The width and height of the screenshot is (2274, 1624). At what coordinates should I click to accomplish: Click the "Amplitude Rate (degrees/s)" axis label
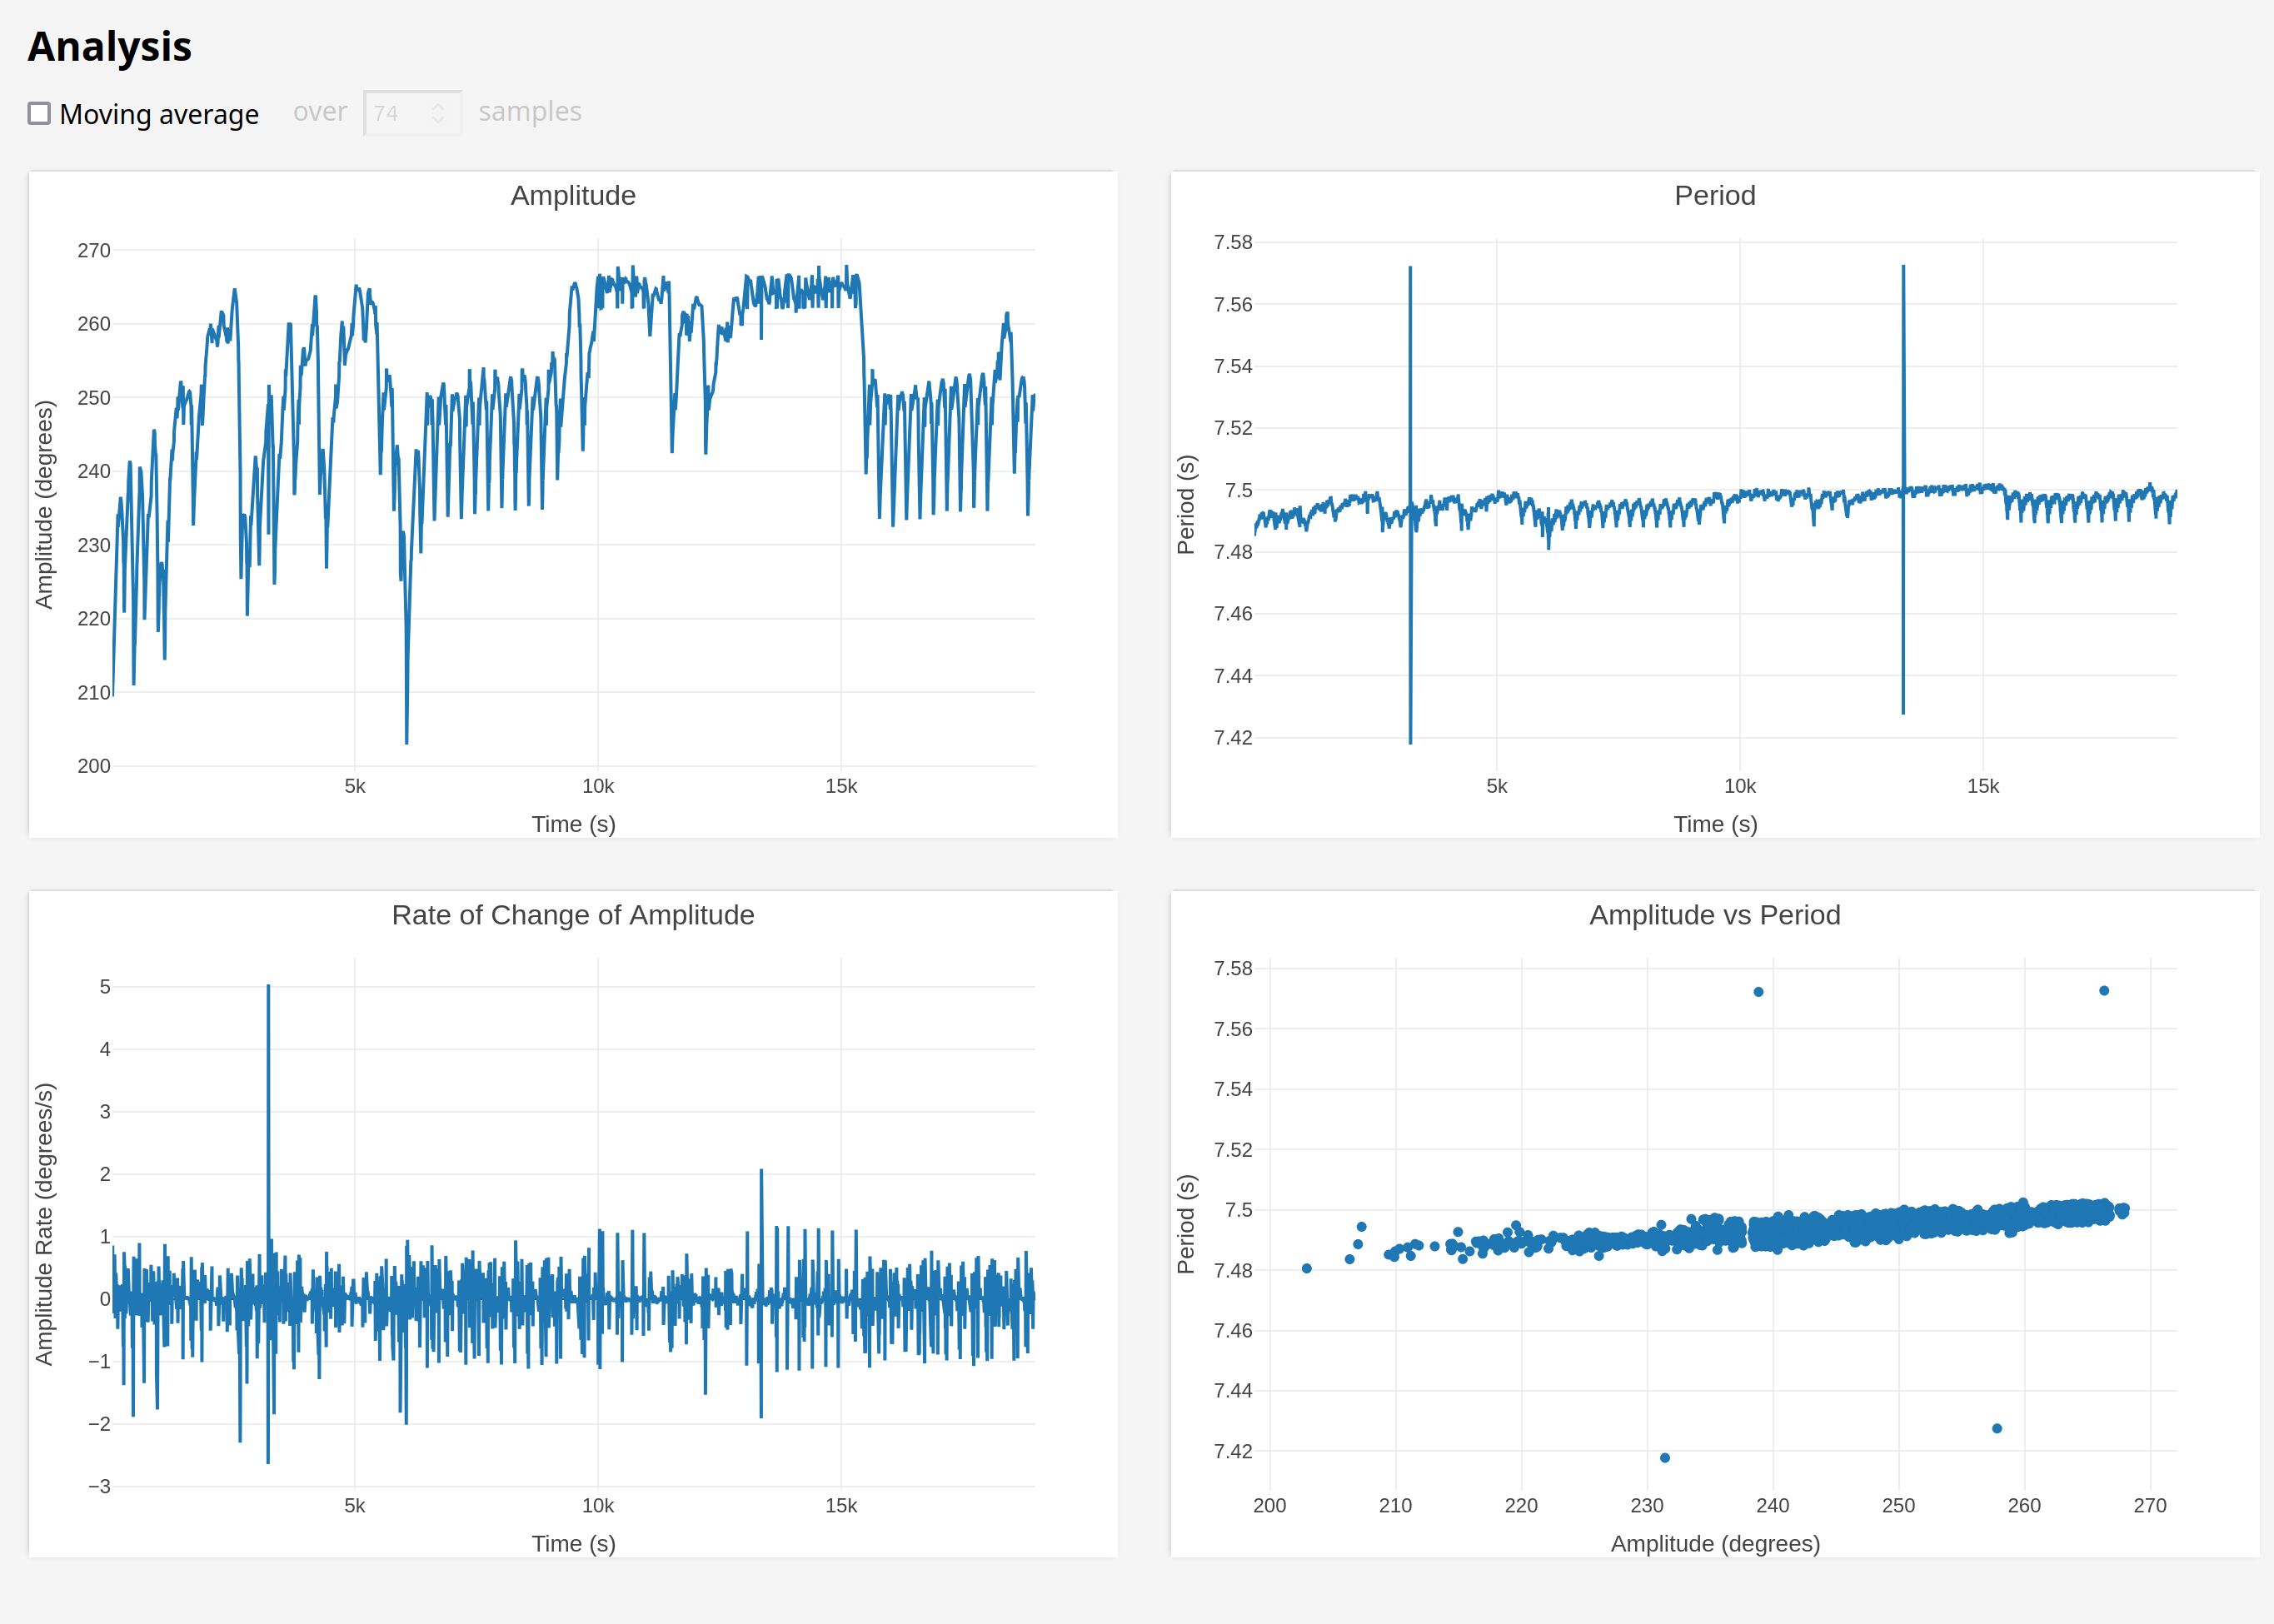[44, 1224]
